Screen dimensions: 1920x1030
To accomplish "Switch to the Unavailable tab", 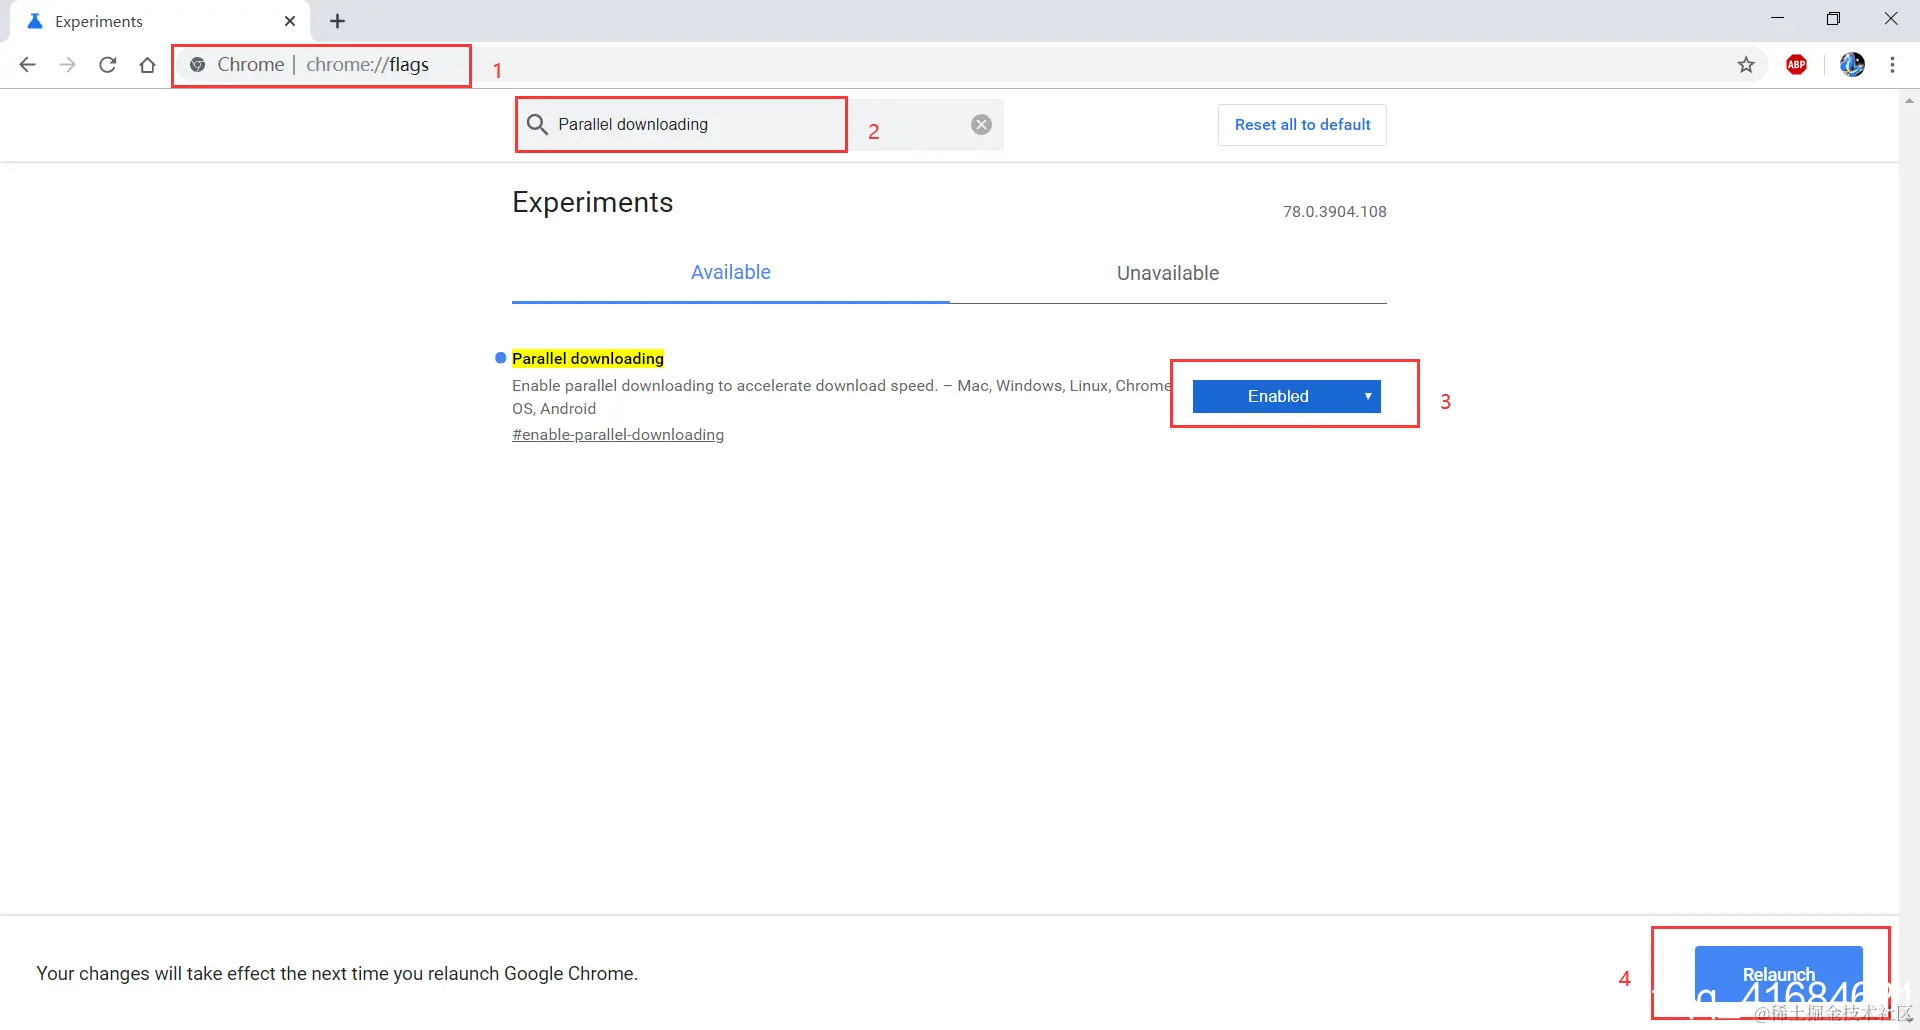I will pyautogui.click(x=1167, y=273).
